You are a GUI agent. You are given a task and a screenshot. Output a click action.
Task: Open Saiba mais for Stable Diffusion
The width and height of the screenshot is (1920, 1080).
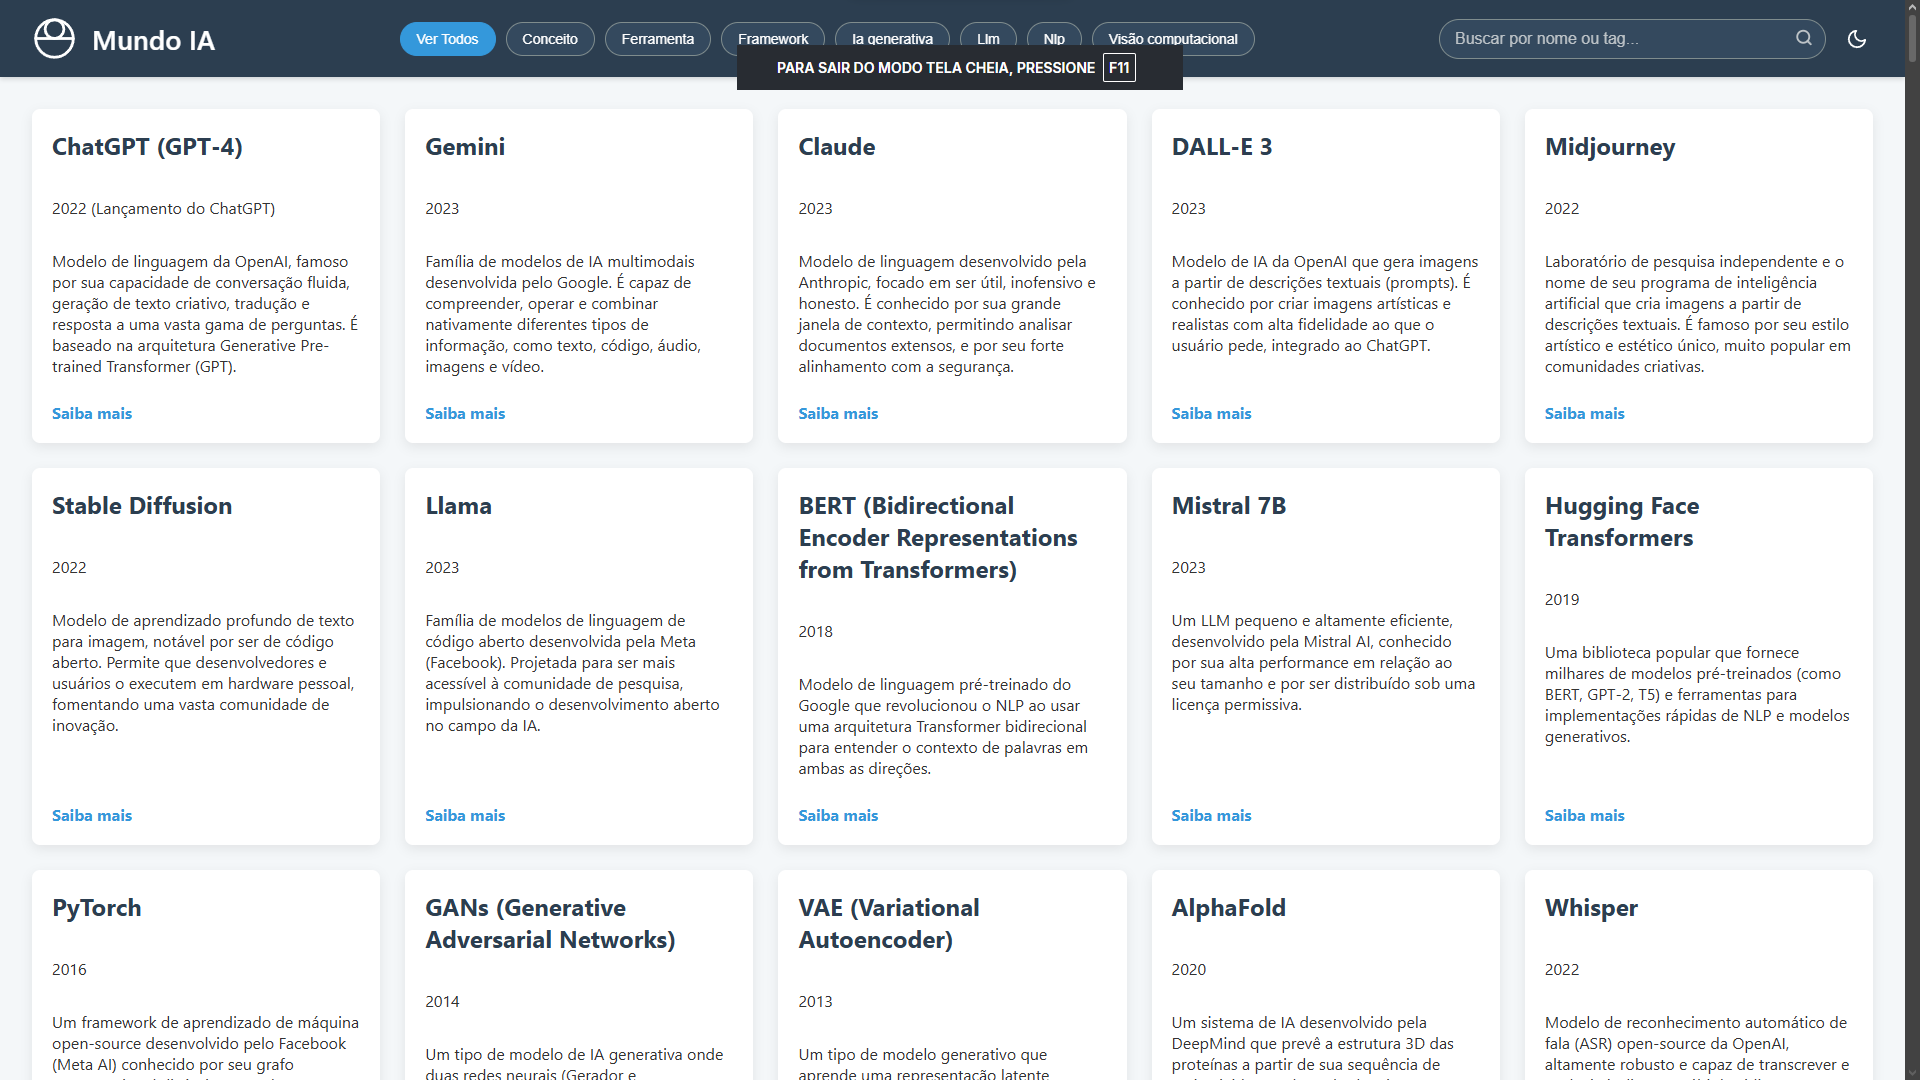(92, 816)
